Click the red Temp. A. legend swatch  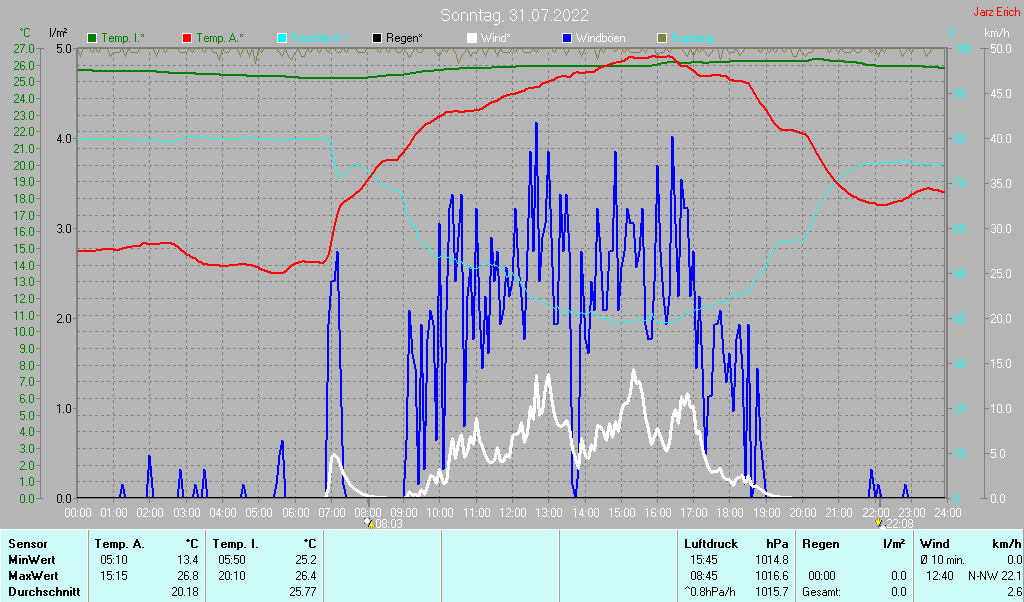pyautogui.click(x=187, y=39)
